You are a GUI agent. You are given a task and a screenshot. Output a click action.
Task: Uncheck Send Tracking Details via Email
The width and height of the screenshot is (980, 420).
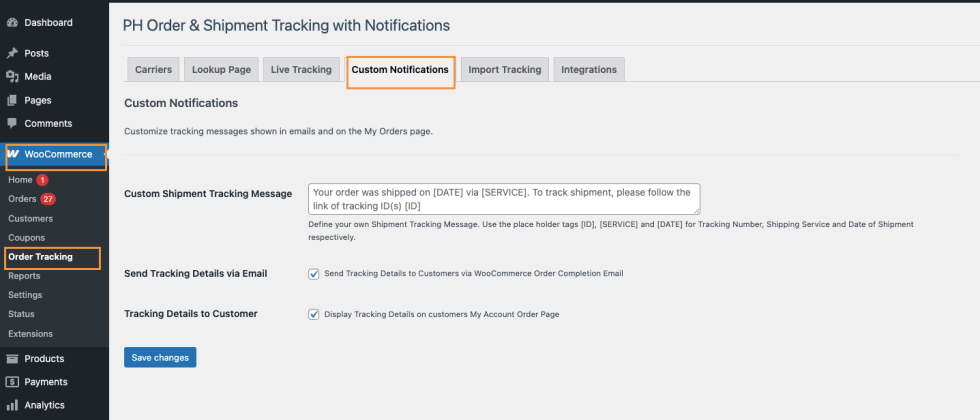pos(314,273)
